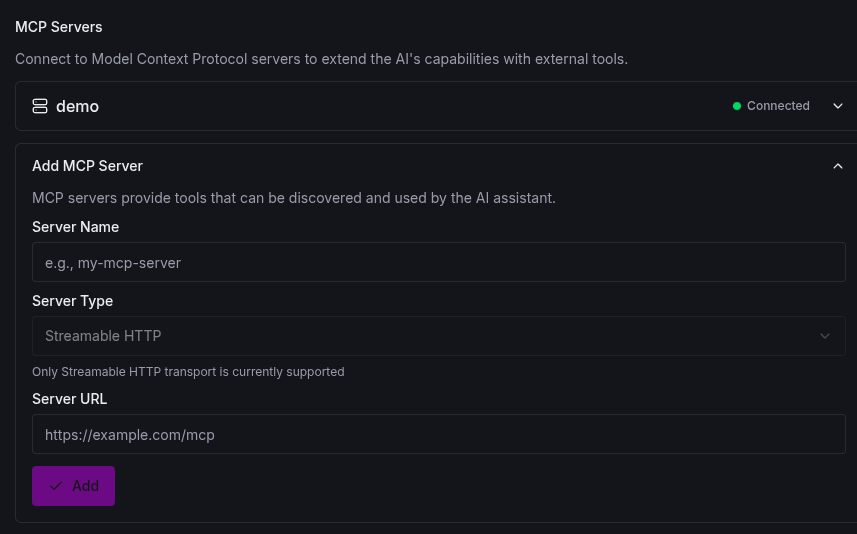Collapse the Add MCP Server section chevron

tap(838, 166)
